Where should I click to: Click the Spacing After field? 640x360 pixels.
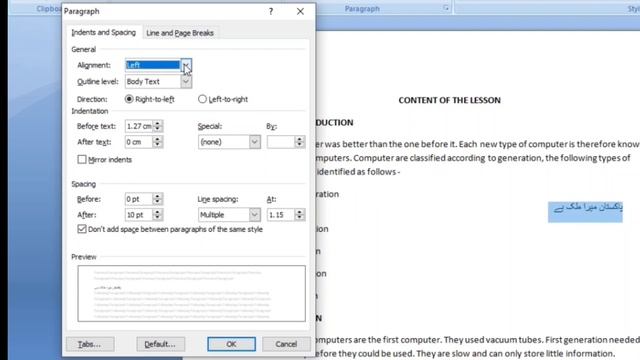[x=139, y=215]
